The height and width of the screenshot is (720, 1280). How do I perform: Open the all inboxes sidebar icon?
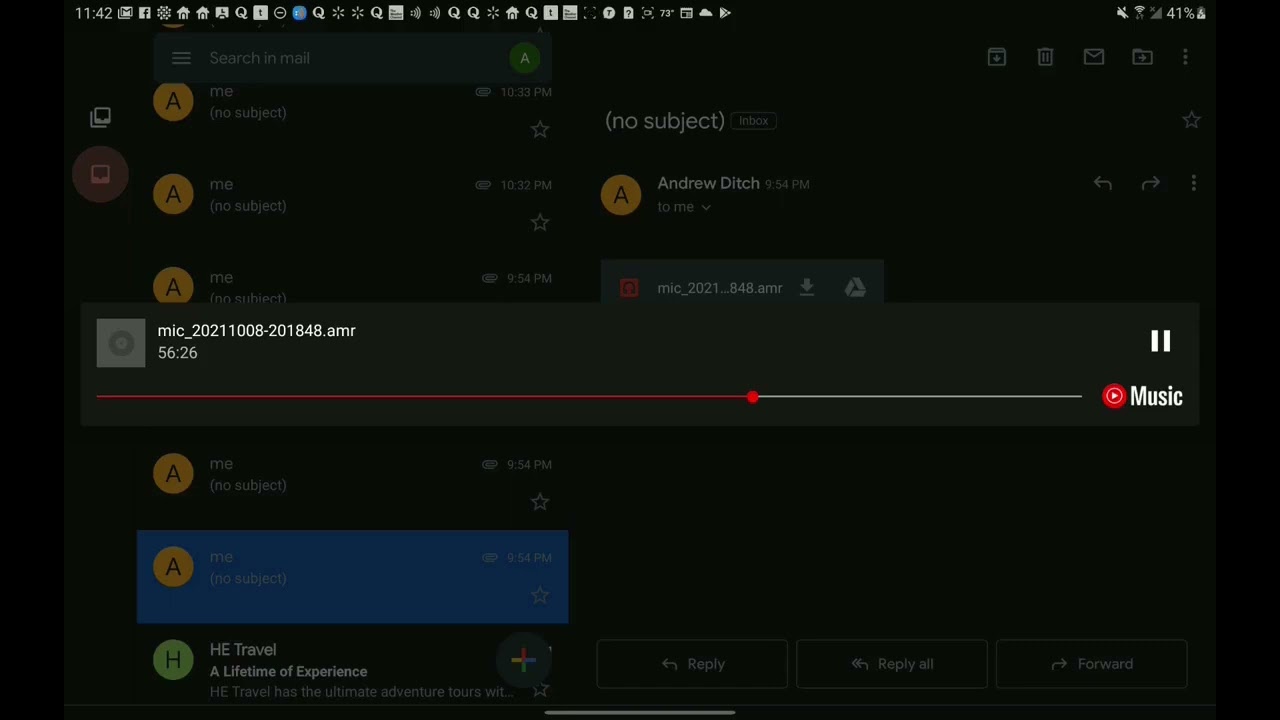(100, 118)
